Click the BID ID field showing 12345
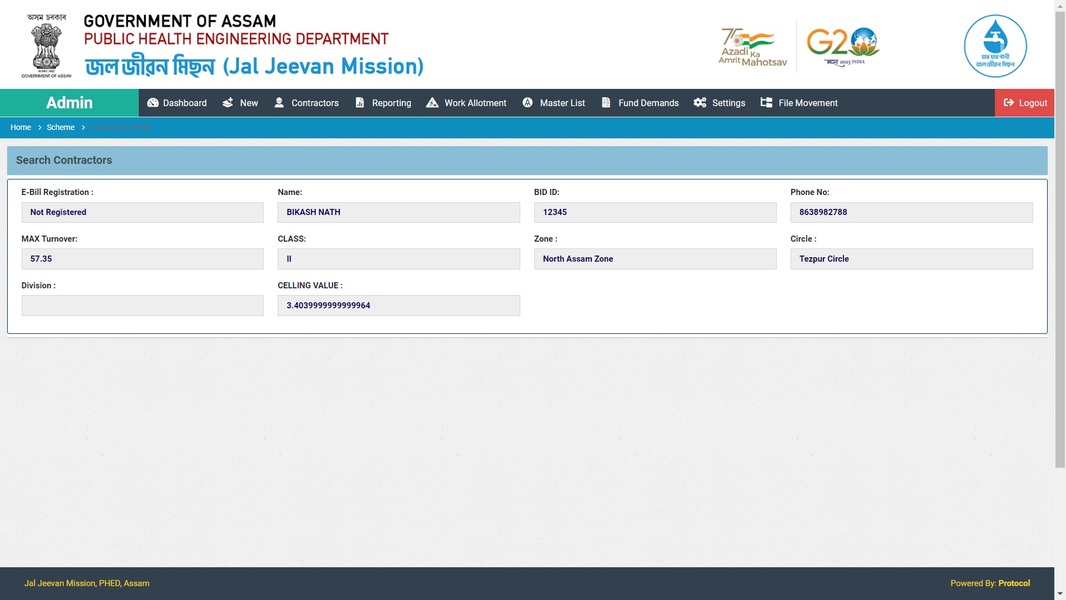Image resolution: width=1066 pixels, height=600 pixels. pos(655,212)
